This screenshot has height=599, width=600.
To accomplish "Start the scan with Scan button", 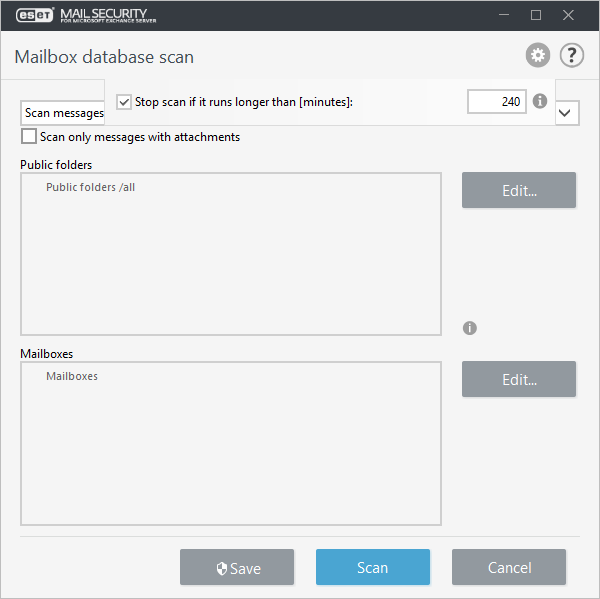I will tap(372, 567).
